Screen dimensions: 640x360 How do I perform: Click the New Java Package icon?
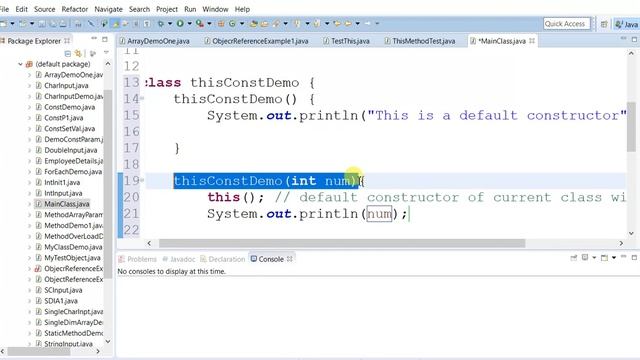221,24
